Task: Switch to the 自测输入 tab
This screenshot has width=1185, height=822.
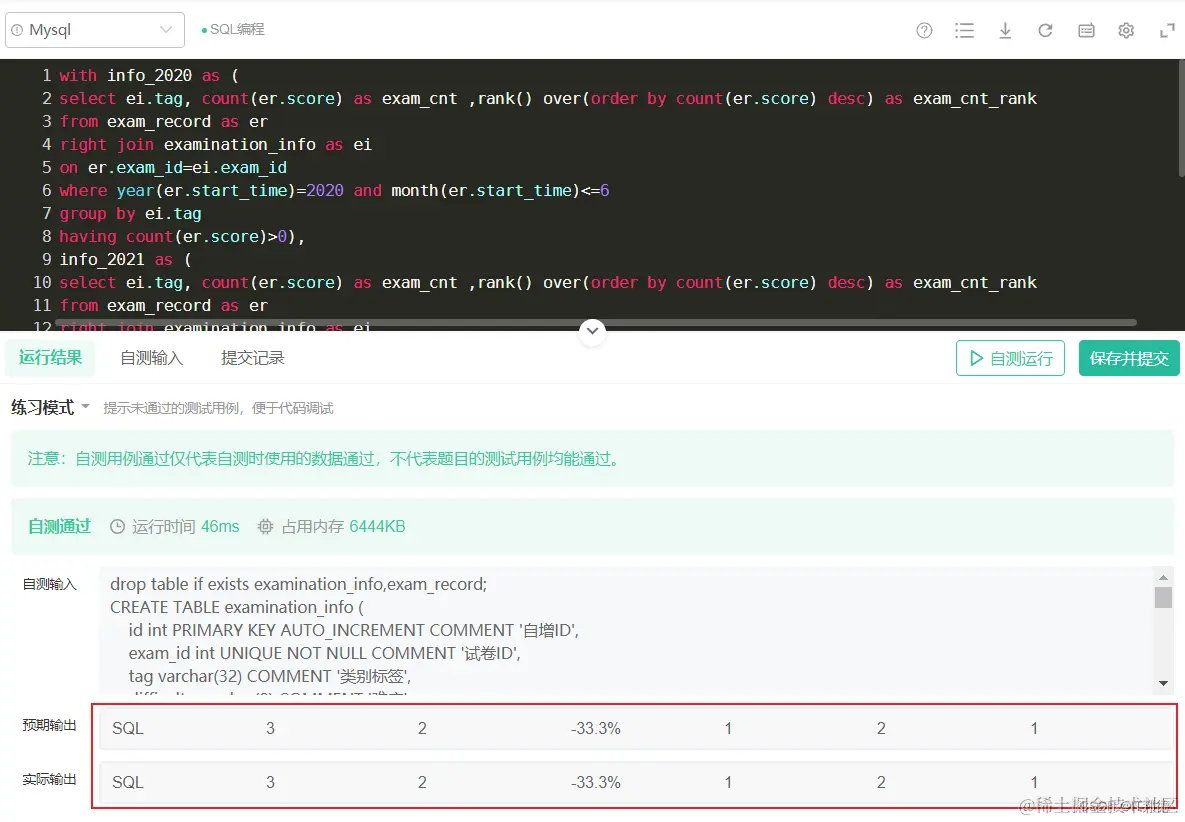Action: [151, 357]
